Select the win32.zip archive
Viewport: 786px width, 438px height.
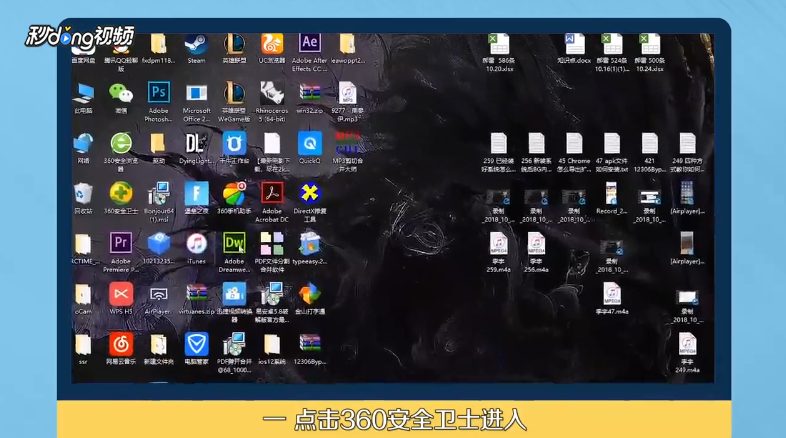[310, 93]
